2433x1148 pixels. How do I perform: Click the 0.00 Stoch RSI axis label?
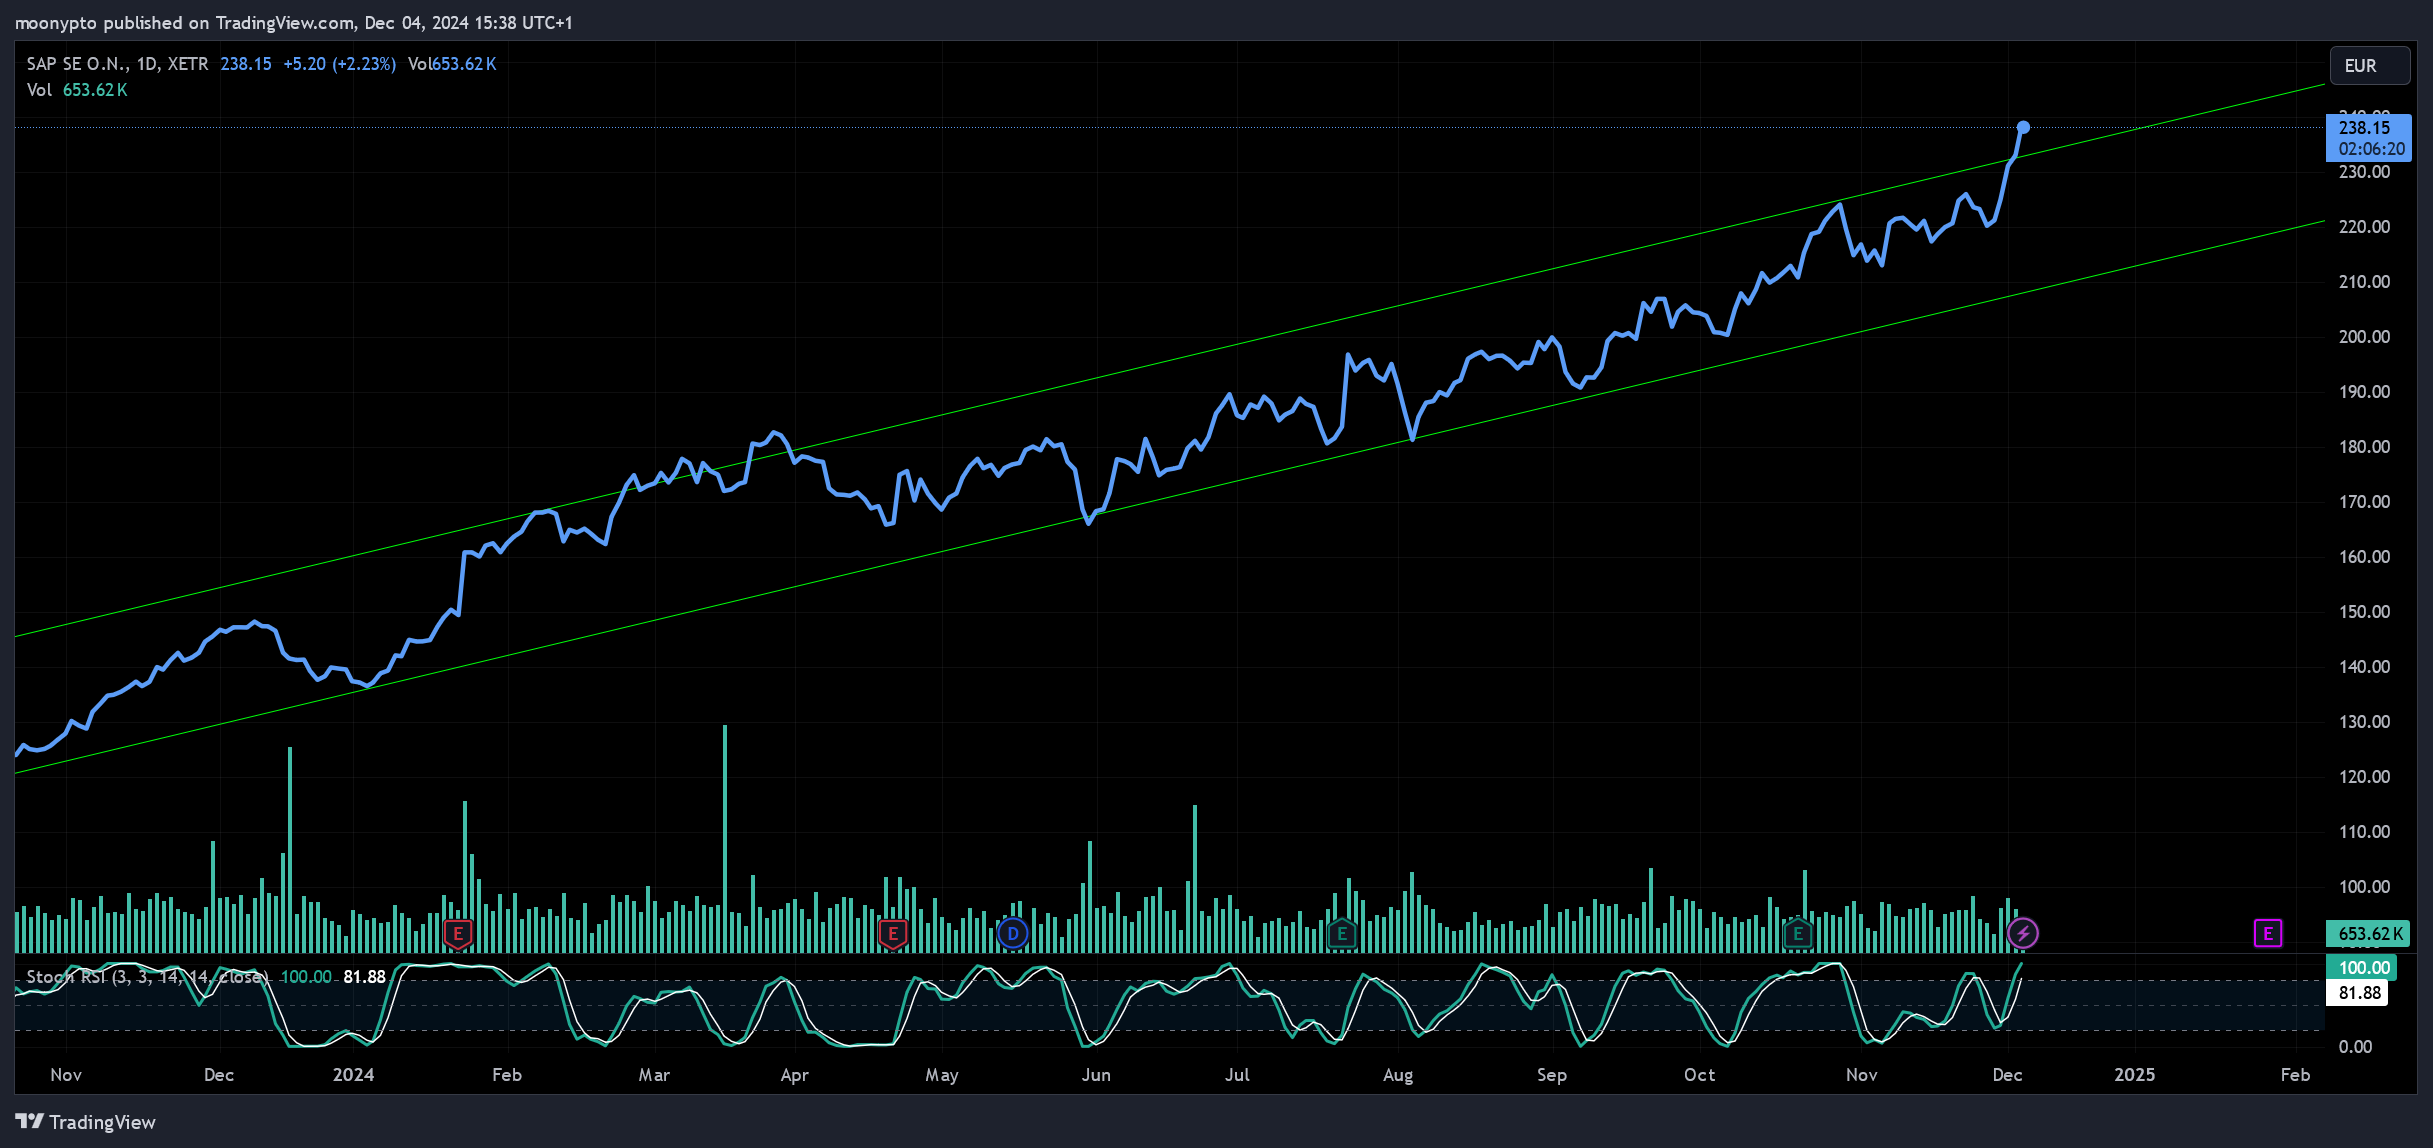click(2356, 1047)
